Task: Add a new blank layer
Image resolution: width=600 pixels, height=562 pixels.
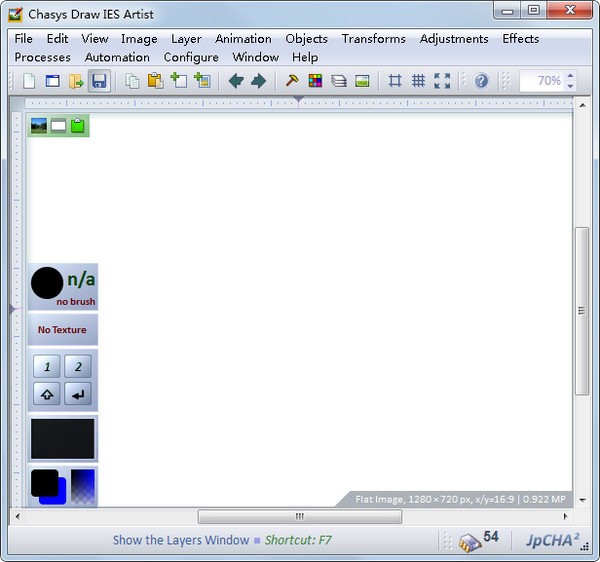Action: click(x=179, y=80)
